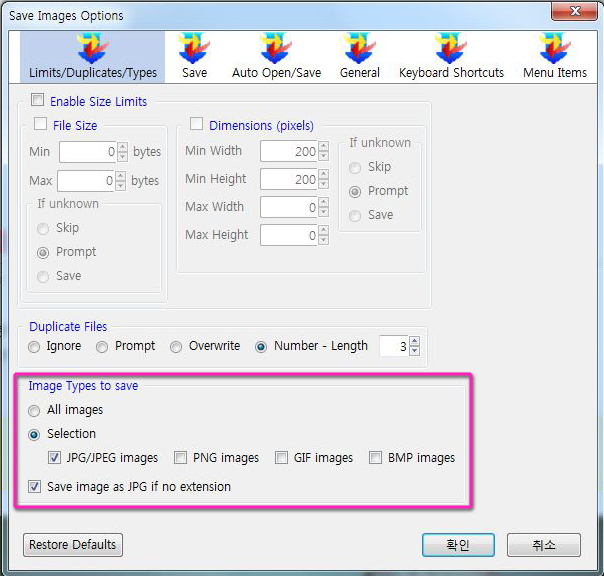
Task: Click the Max Height input field
Action: coord(289,235)
